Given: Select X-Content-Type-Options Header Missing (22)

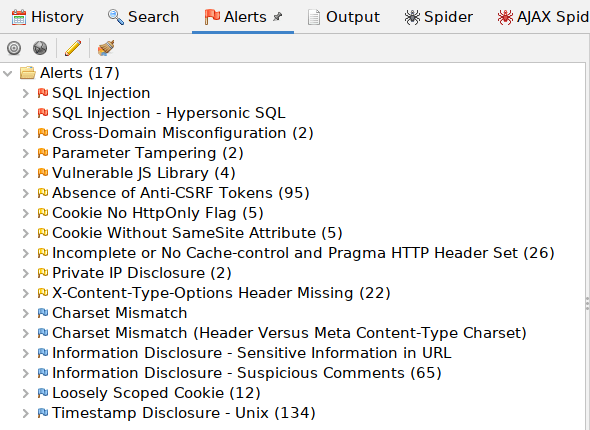Looking at the screenshot, I should [221, 293].
